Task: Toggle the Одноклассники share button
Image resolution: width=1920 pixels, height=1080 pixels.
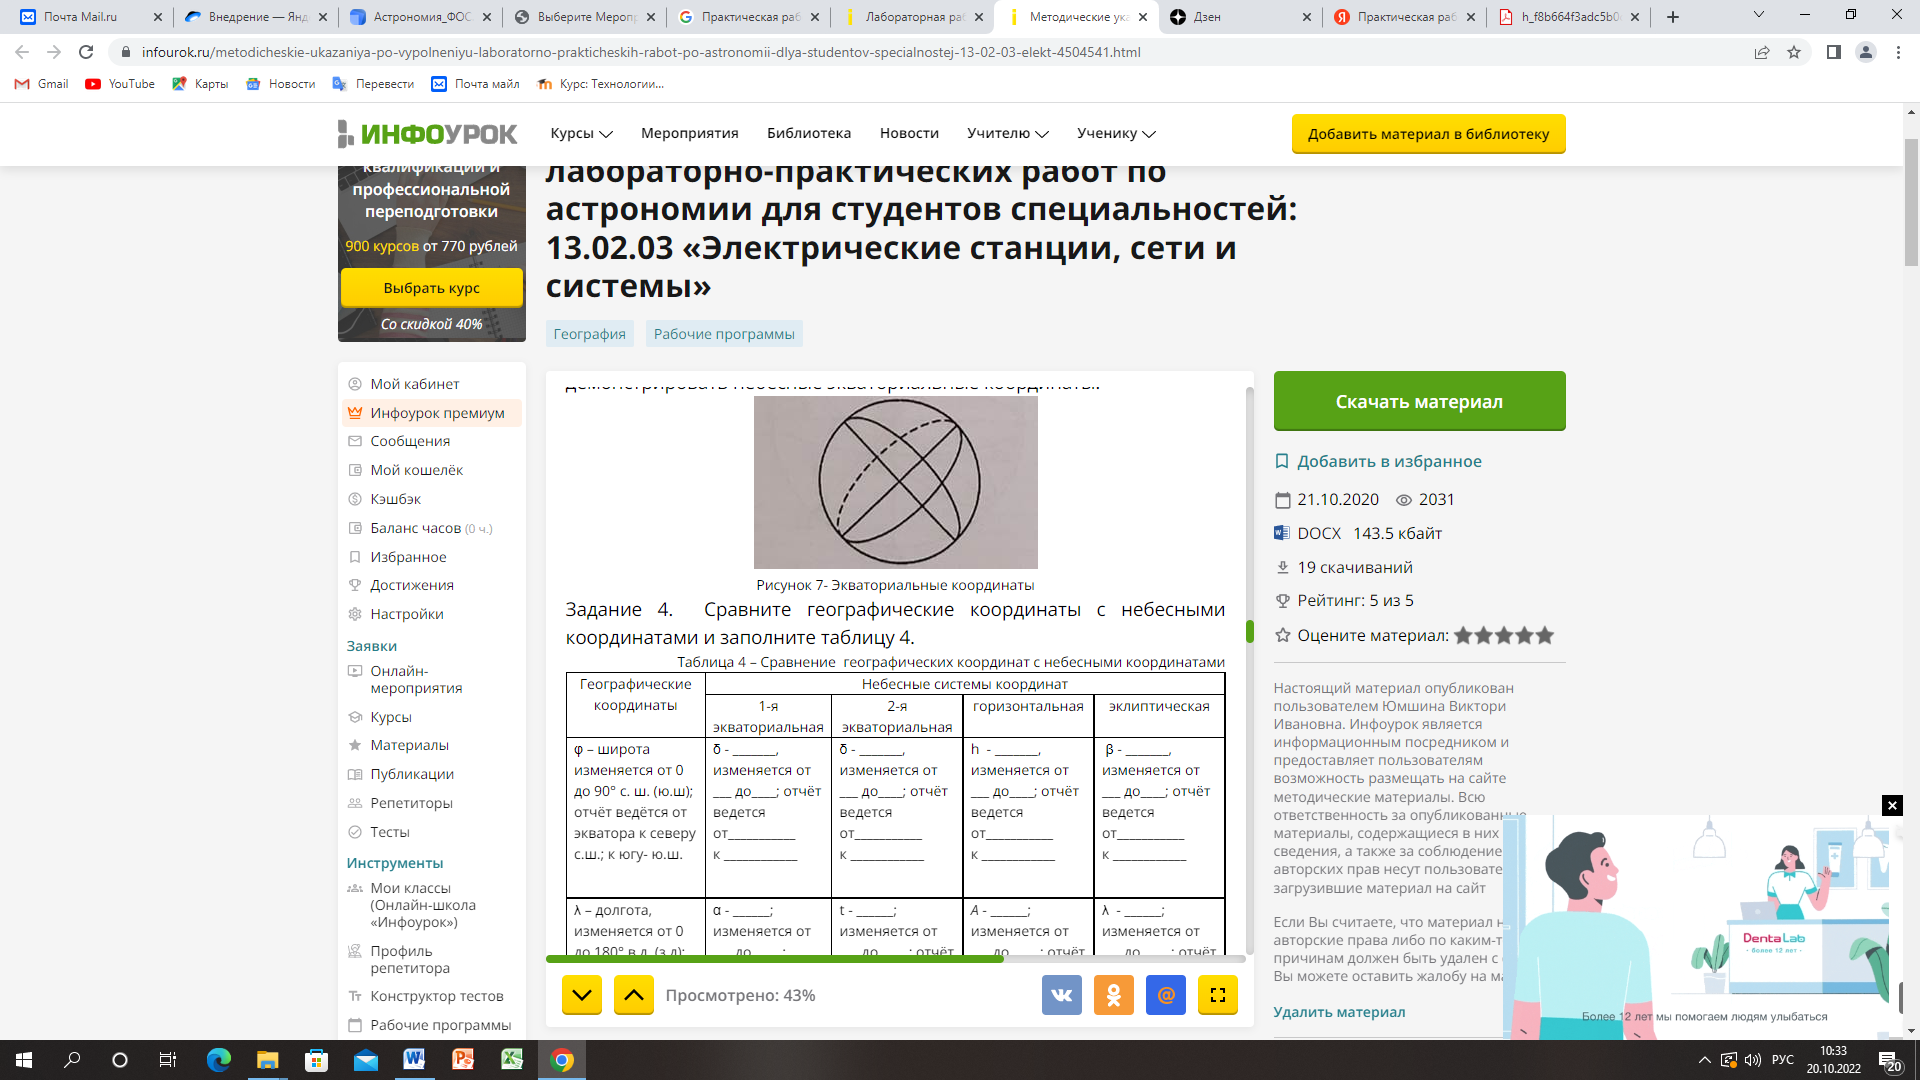Action: click(x=1113, y=996)
